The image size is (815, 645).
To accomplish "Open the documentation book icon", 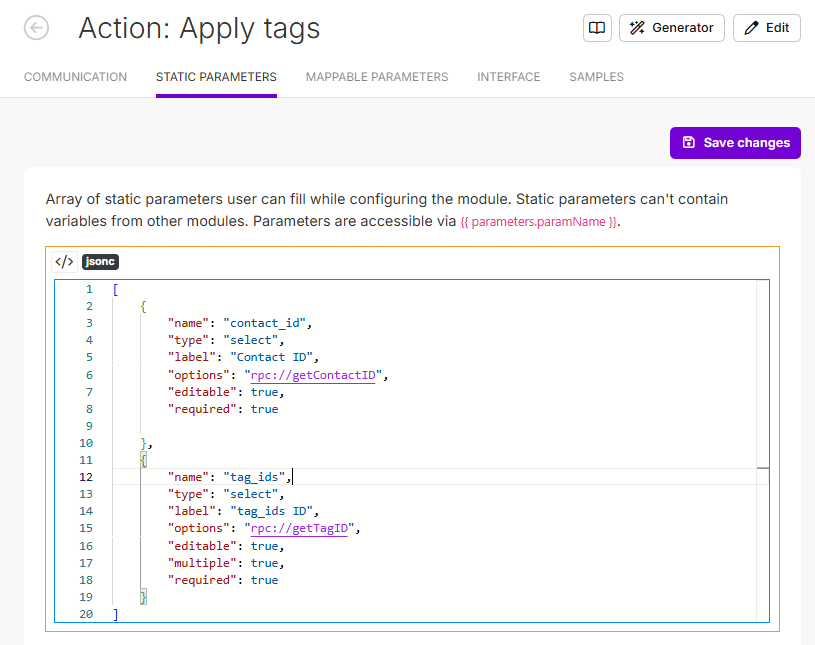I will coord(597,28).
